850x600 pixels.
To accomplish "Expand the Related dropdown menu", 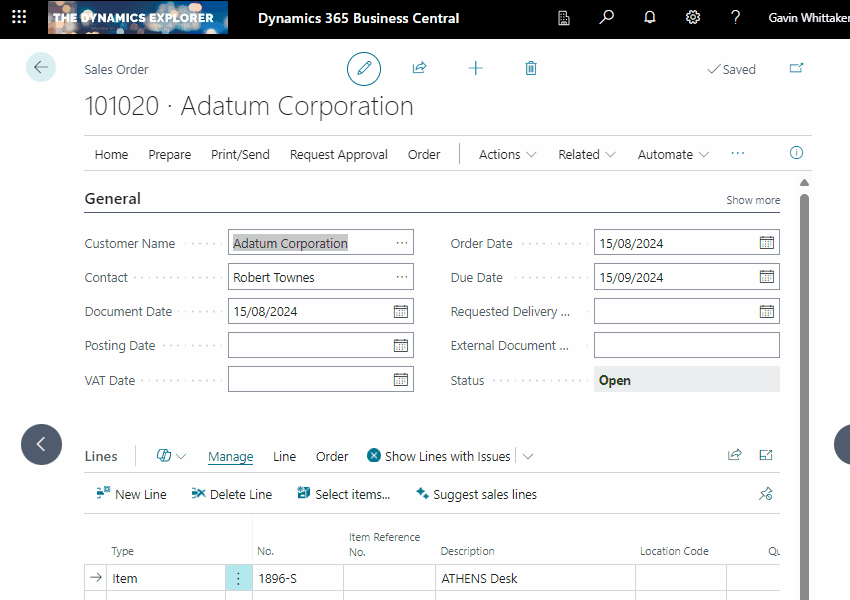I will click(x=586, y=154).
